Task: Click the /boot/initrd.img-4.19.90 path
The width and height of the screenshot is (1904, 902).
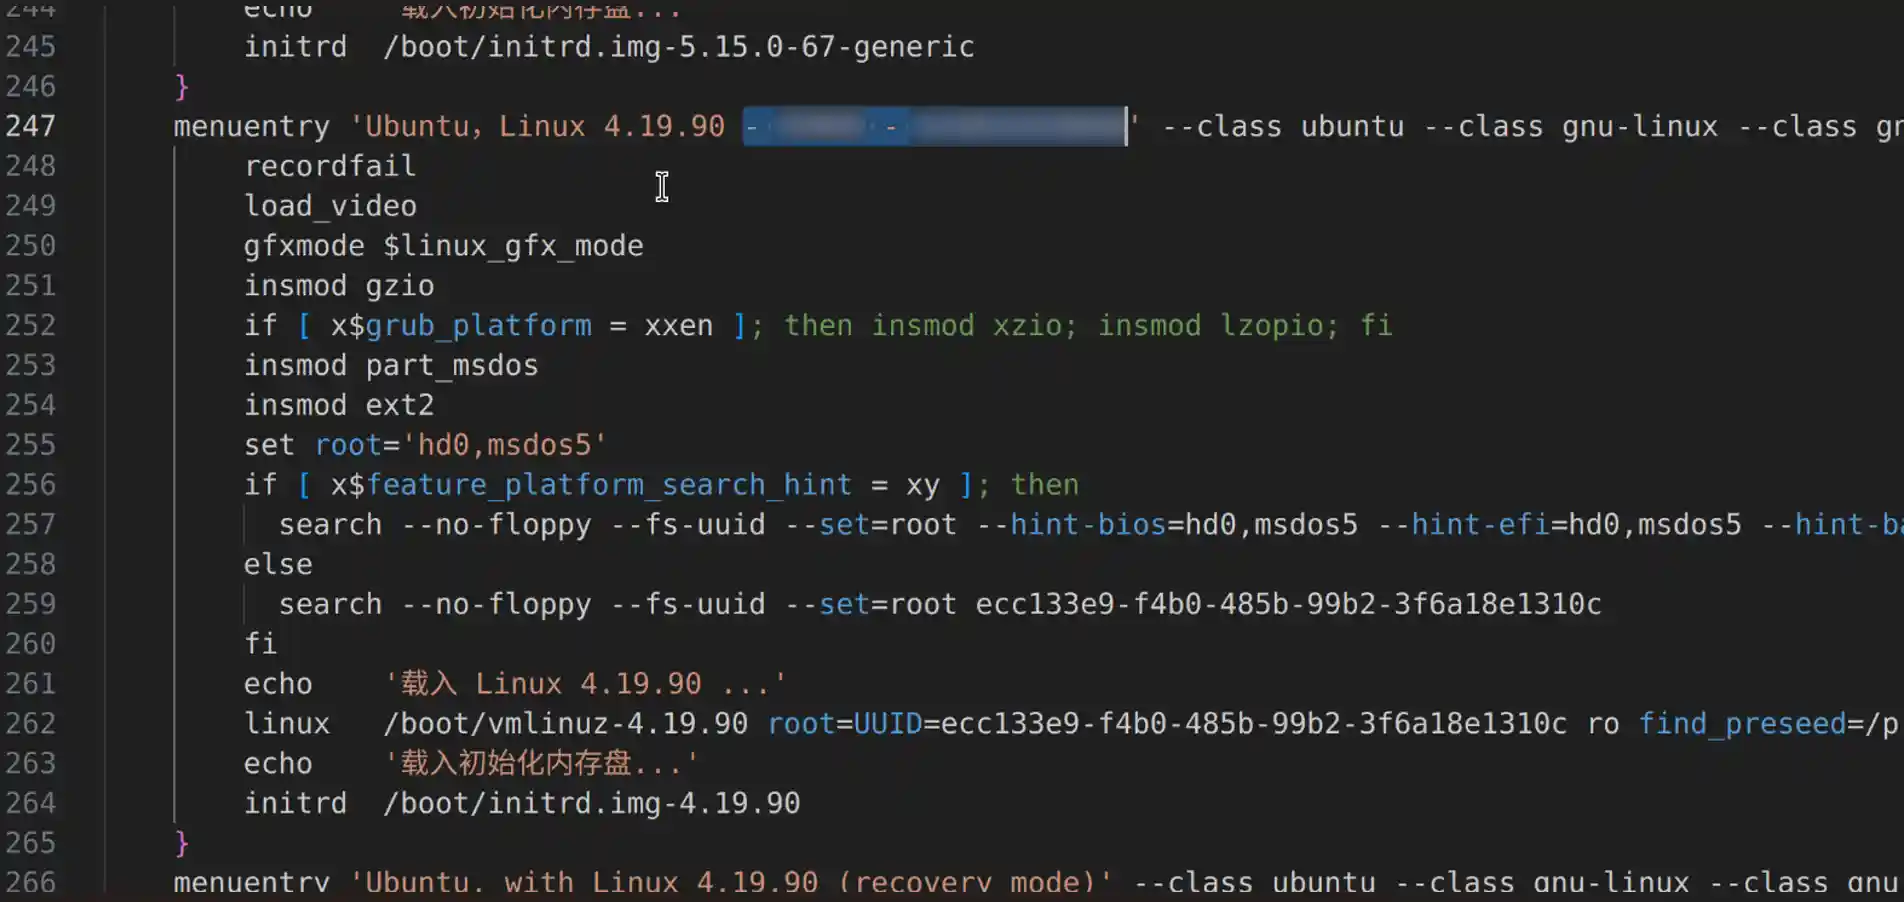Action: click(x=592, y=804)
